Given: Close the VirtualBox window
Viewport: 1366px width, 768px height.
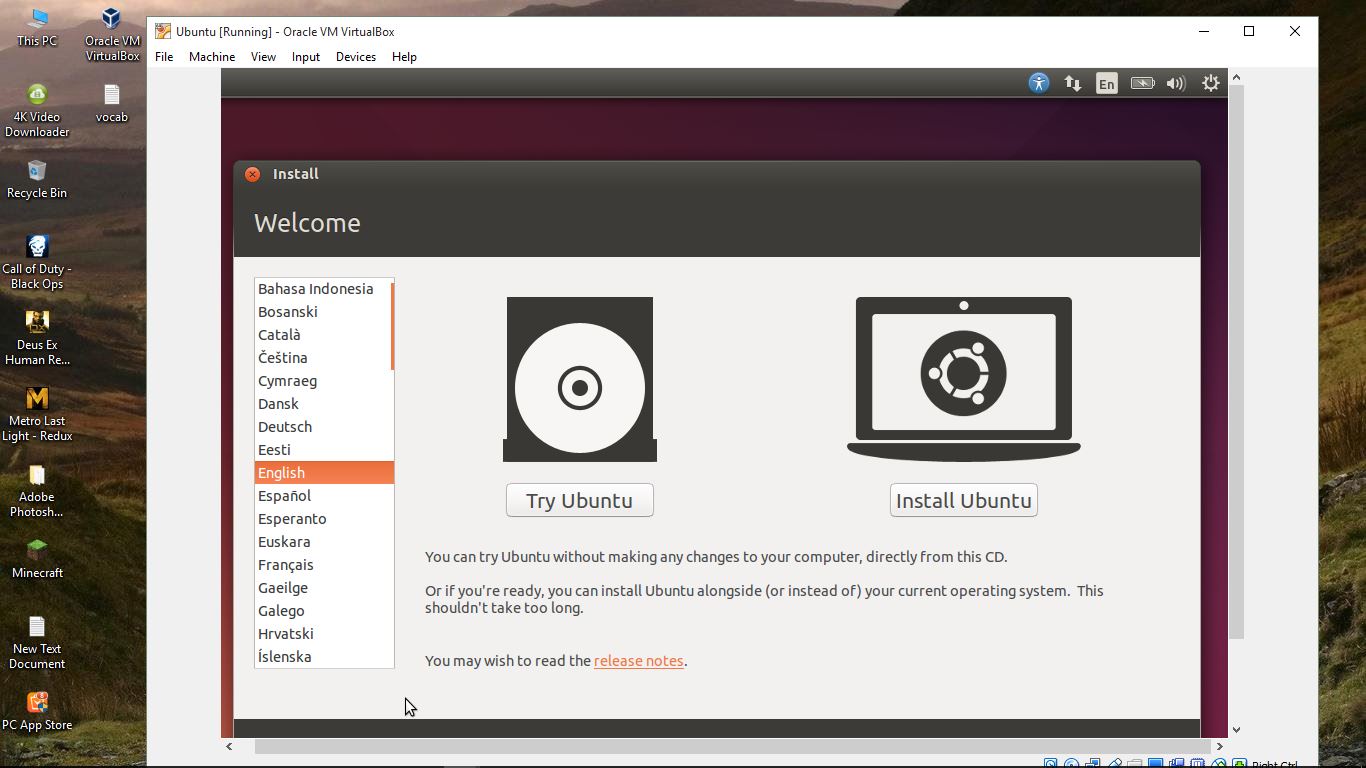Looking at the screenshot, I should (x=1295, y=31).
